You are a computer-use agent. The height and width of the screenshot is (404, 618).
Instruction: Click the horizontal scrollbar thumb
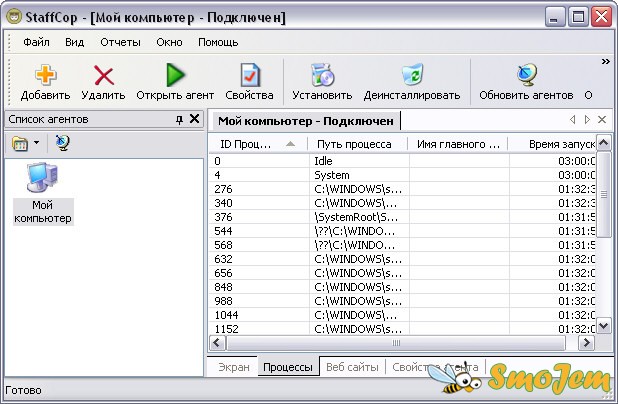396,343
